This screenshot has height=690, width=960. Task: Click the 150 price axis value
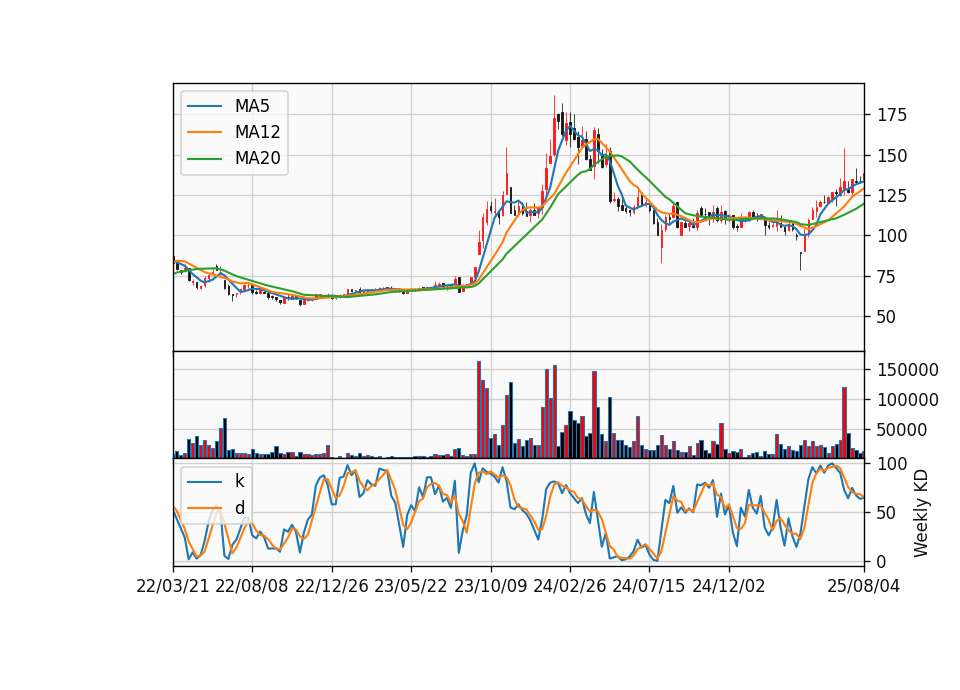[x=892, y=156]
